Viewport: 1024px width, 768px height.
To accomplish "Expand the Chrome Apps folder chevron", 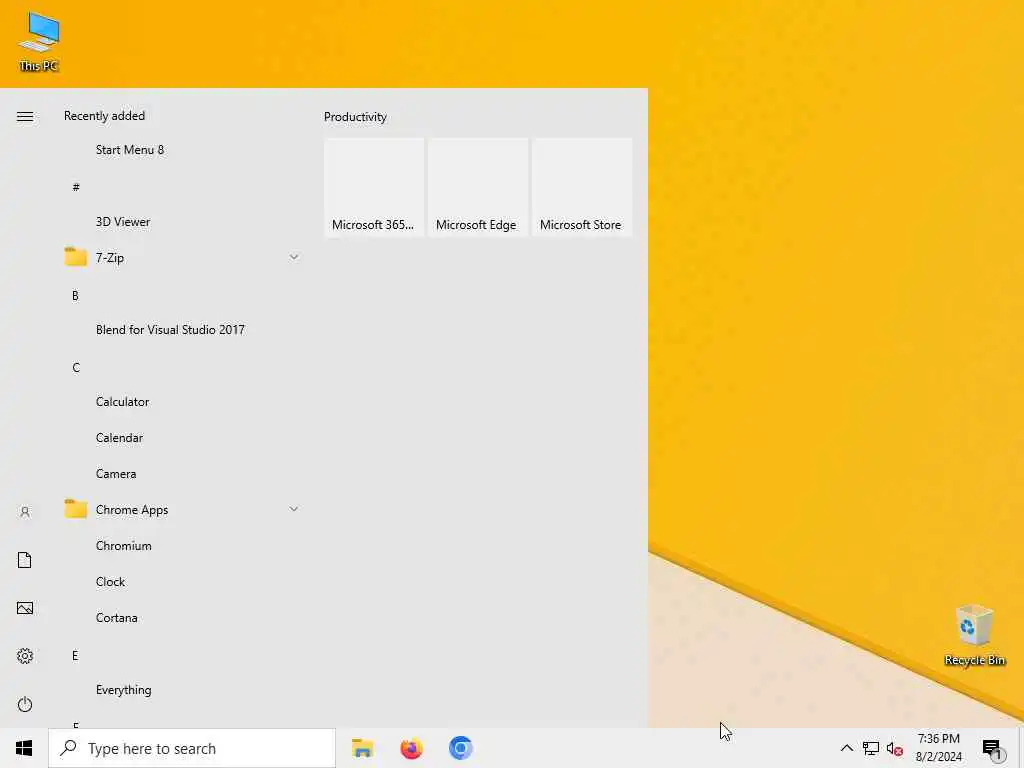I will [x=294, y=509].
